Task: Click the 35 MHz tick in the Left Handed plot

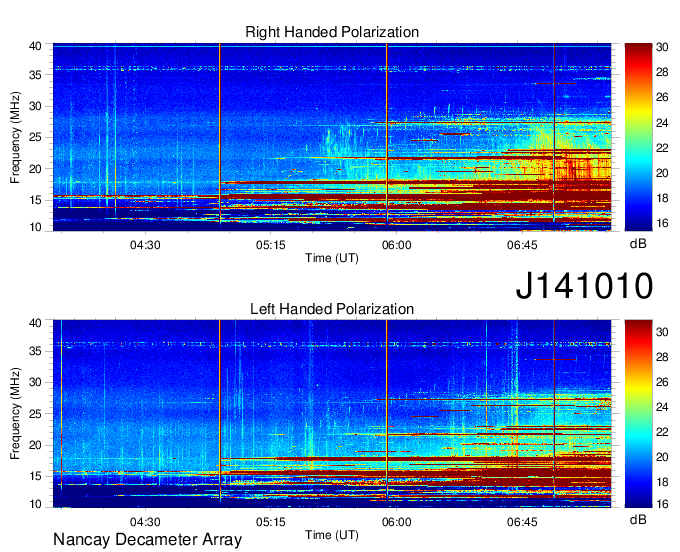Action: (35, 351)
